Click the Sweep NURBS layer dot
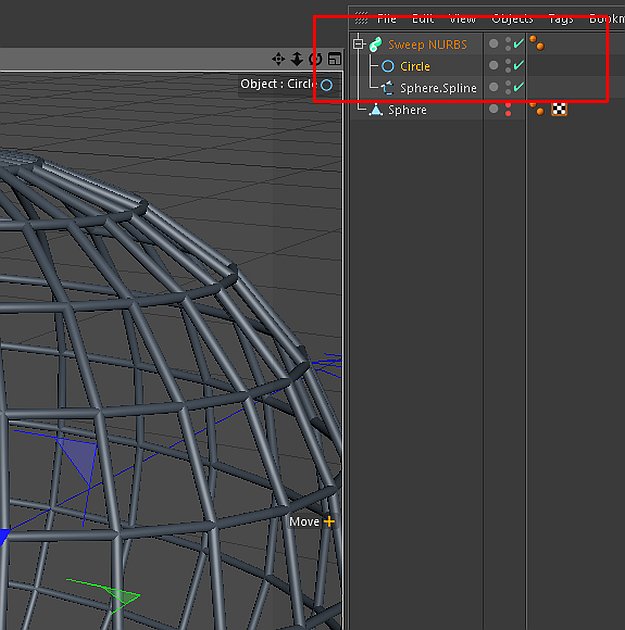 [x=494, y=43]
